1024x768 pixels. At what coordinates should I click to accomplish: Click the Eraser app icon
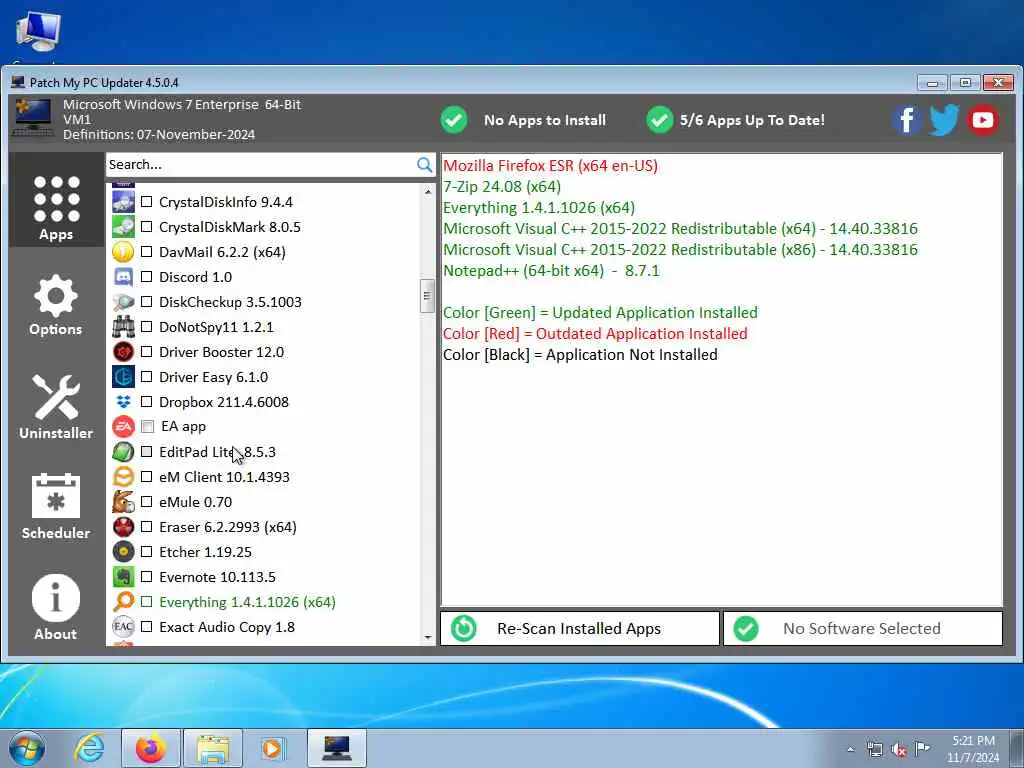[x=123, y=527]
